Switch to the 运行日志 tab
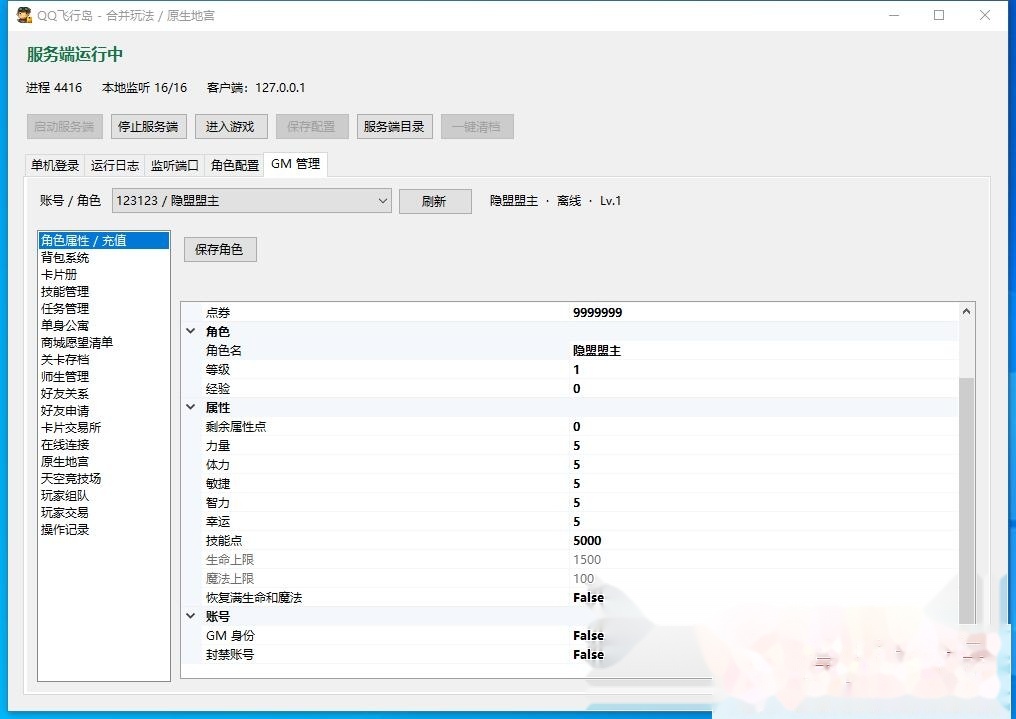Screen dimensions: 1016x719 point(115,165)
